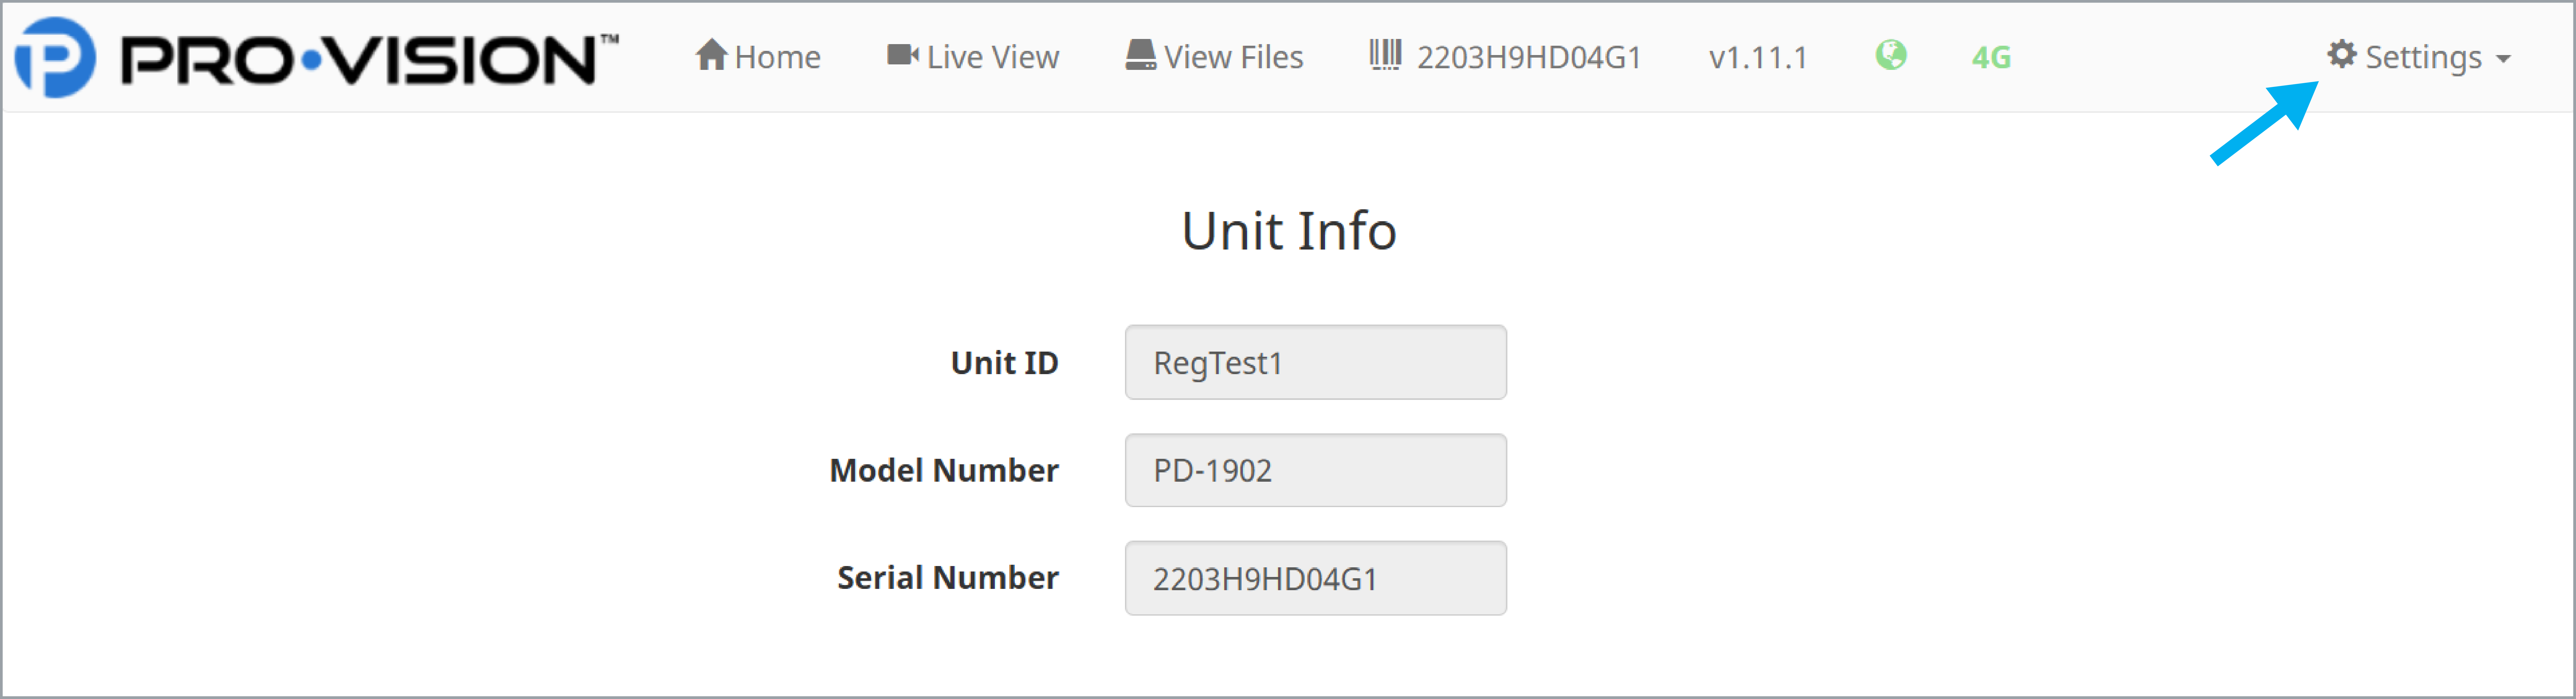Click the drive icon beside View Files
The image size is (2576, 699).
coord(1140,55)
